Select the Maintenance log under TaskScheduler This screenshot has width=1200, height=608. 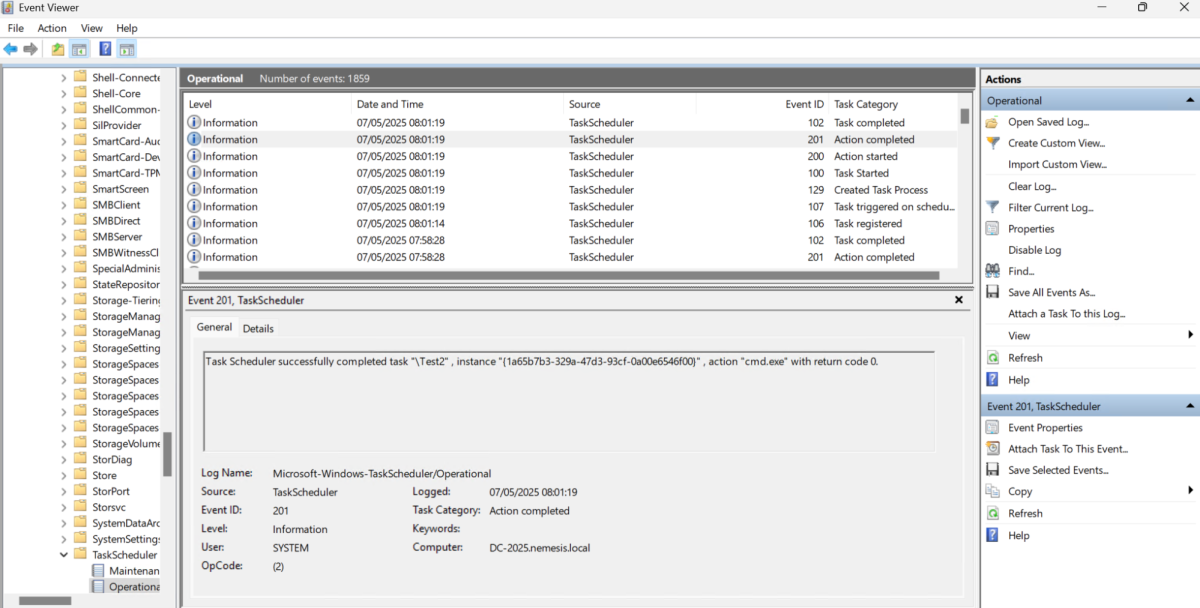128,570
